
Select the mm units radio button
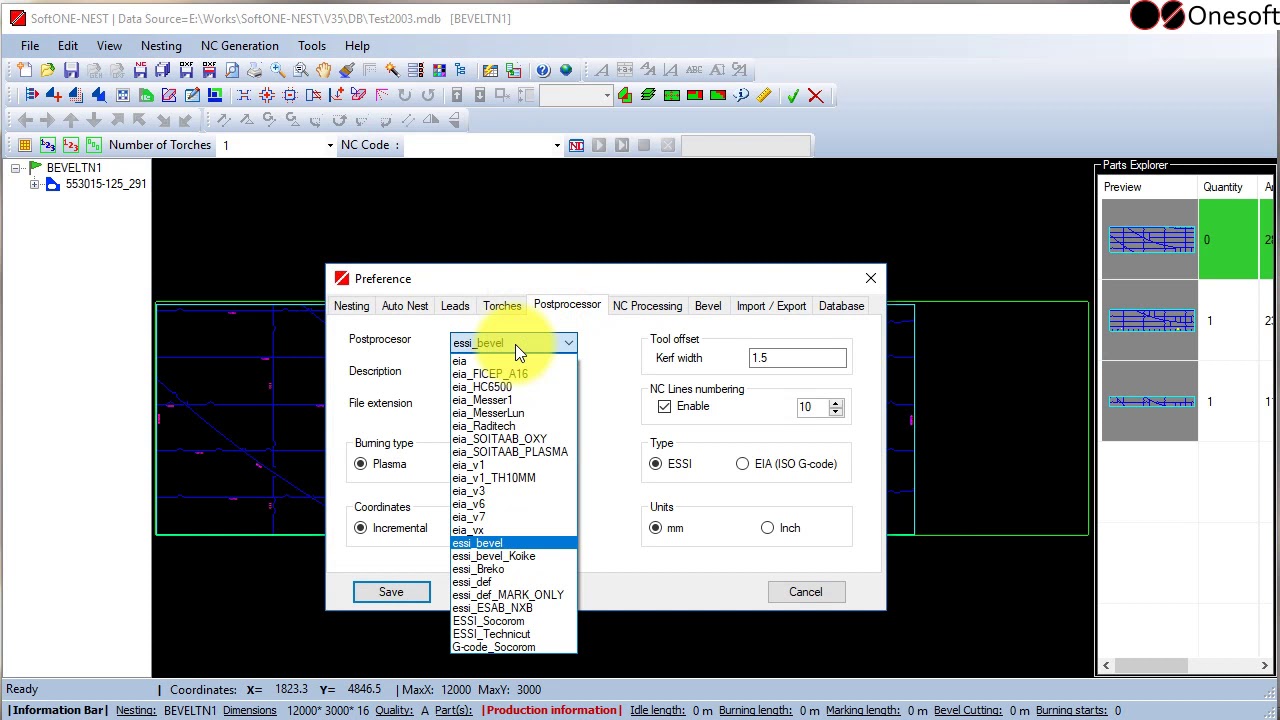[x=656, y=528]
